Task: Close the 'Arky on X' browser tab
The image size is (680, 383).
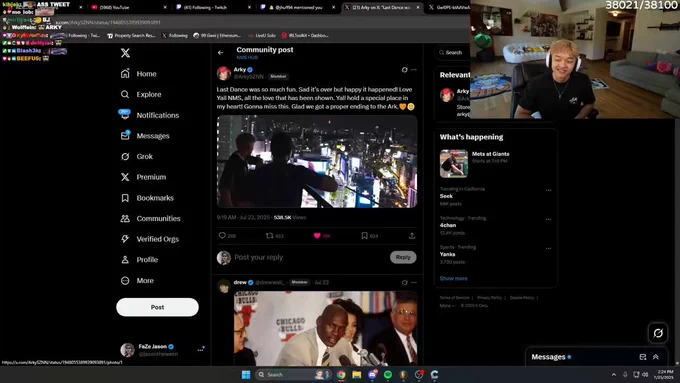Action: tap(418, 7)
